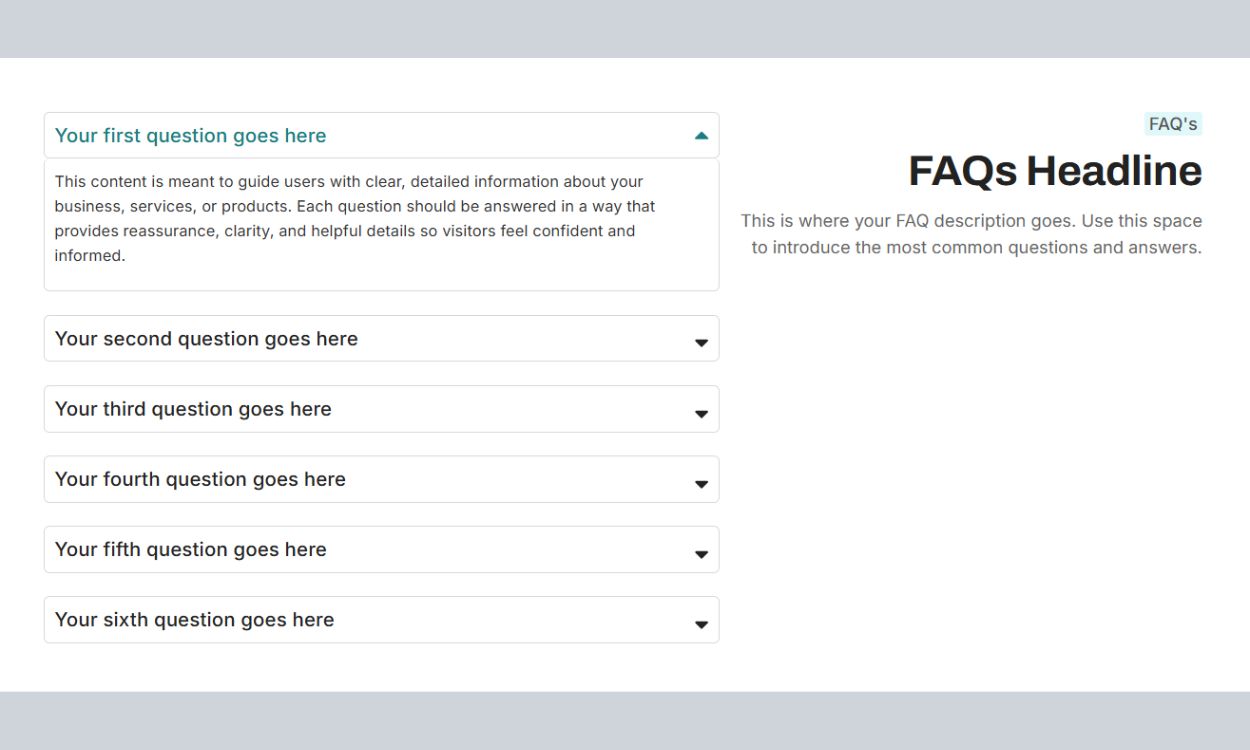Viewport: 1250px width, 750px height.
Task: Click the down arrow beside the second question
Action: [x=701, y=343]
